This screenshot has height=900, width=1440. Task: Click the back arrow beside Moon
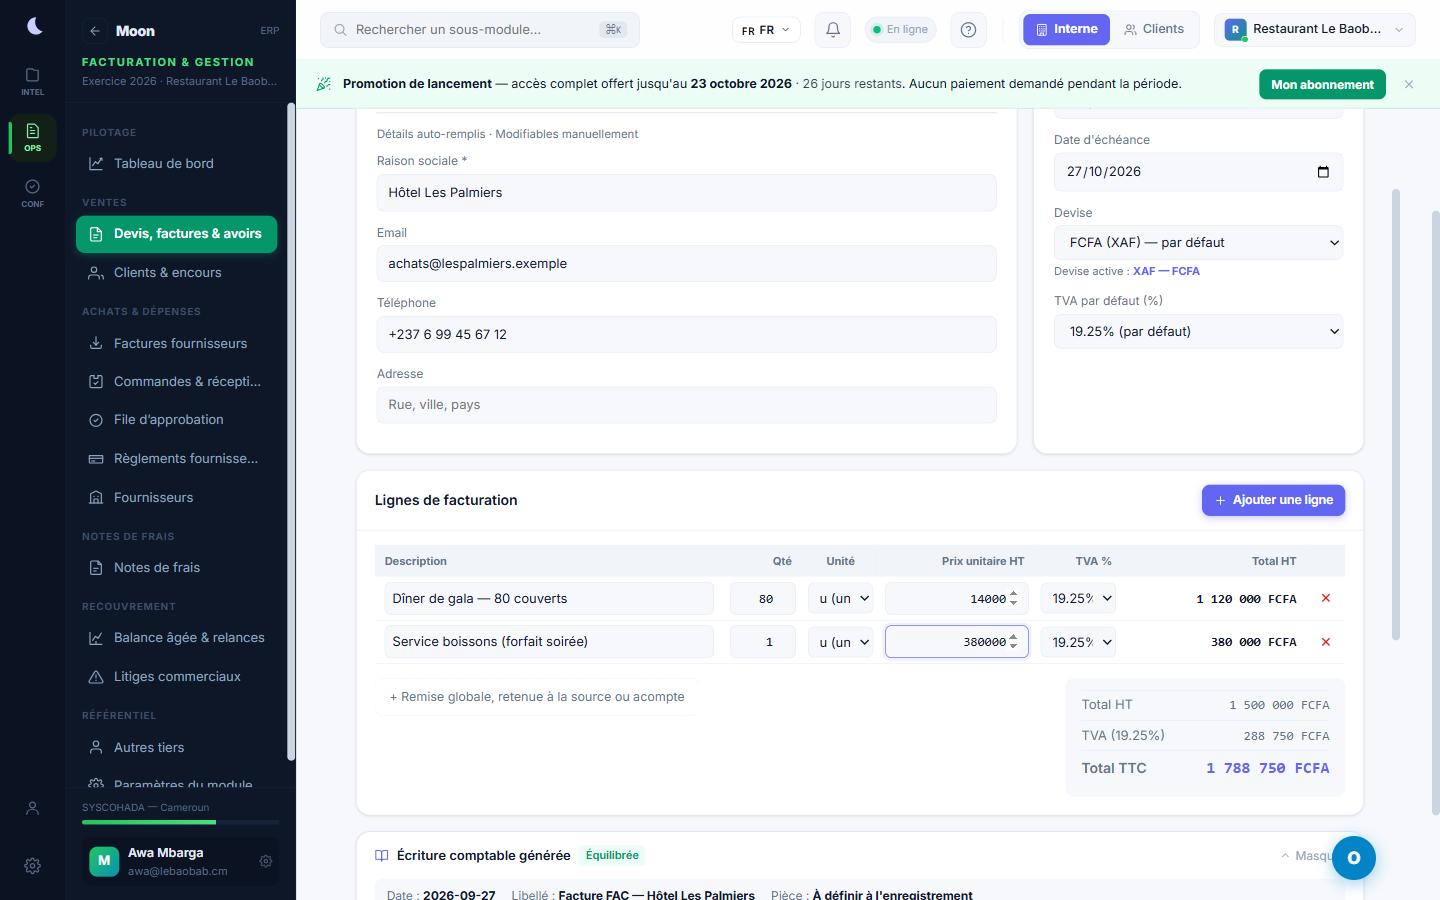95,31
